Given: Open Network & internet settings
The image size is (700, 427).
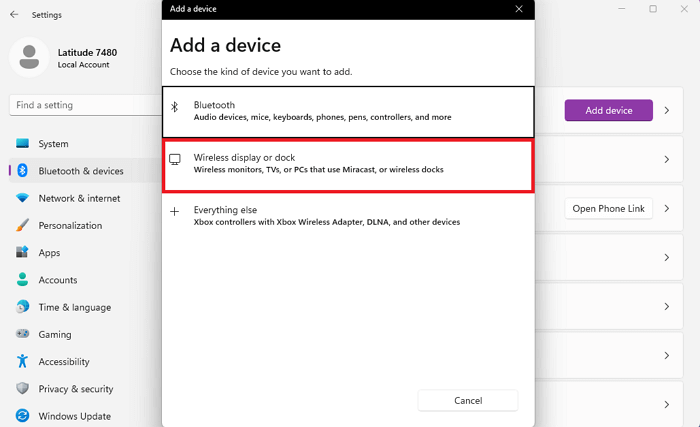Looking at the screenshot, I should click(85, 198).
